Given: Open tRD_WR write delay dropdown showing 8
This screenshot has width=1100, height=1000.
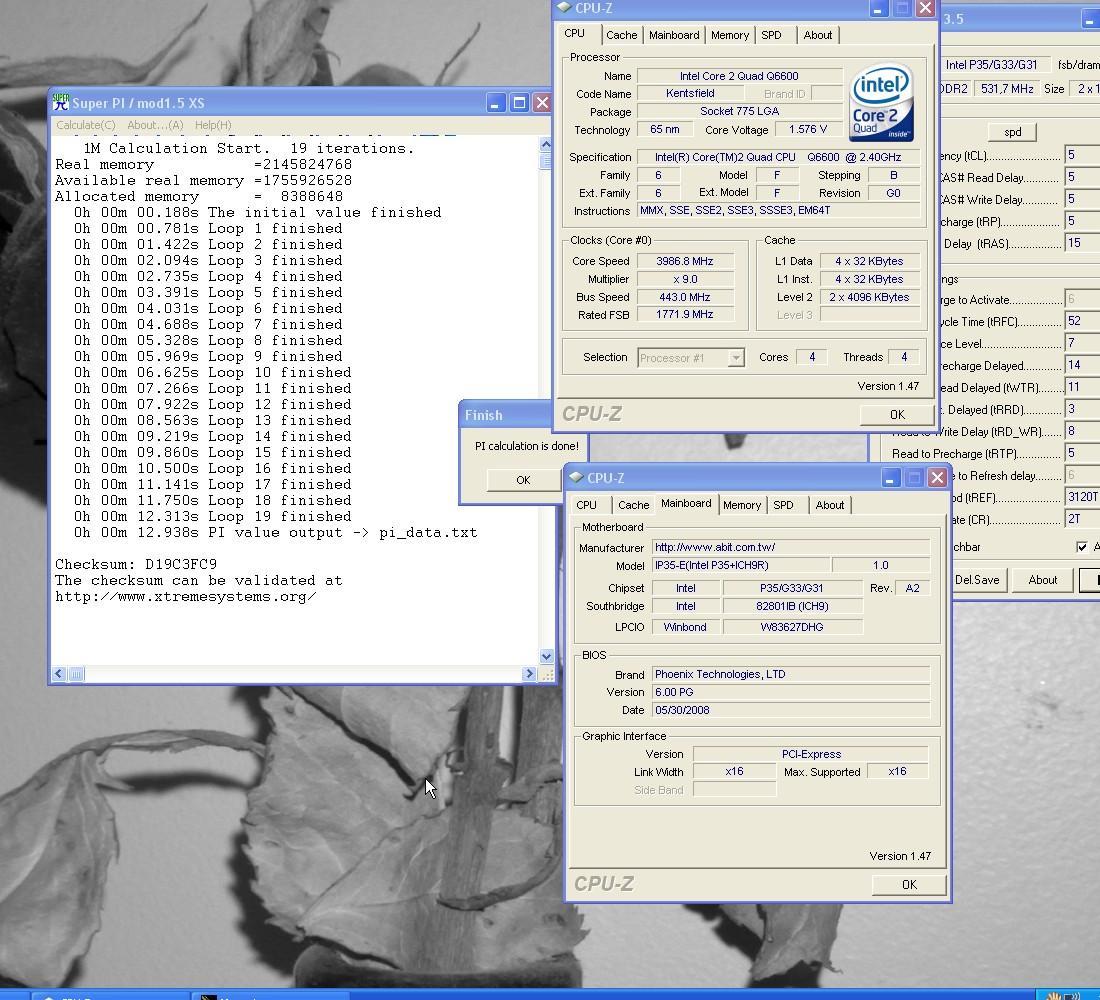Looking at the screenshot, I should (1082, 431).
